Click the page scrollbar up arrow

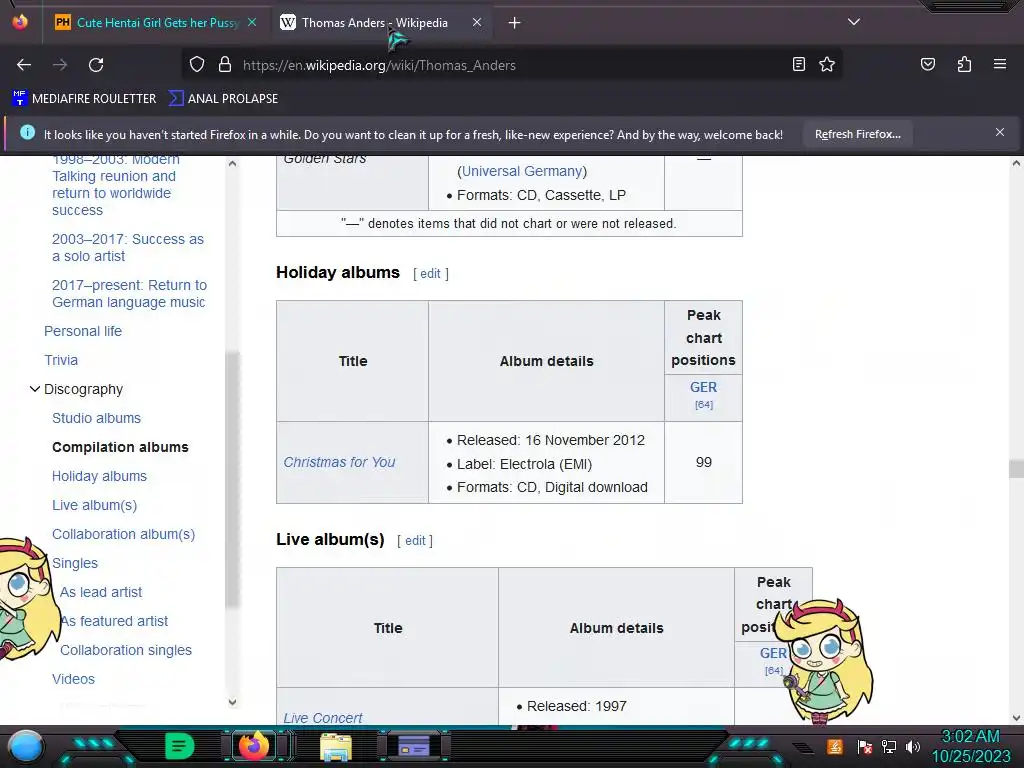[x=1016, y=163]
